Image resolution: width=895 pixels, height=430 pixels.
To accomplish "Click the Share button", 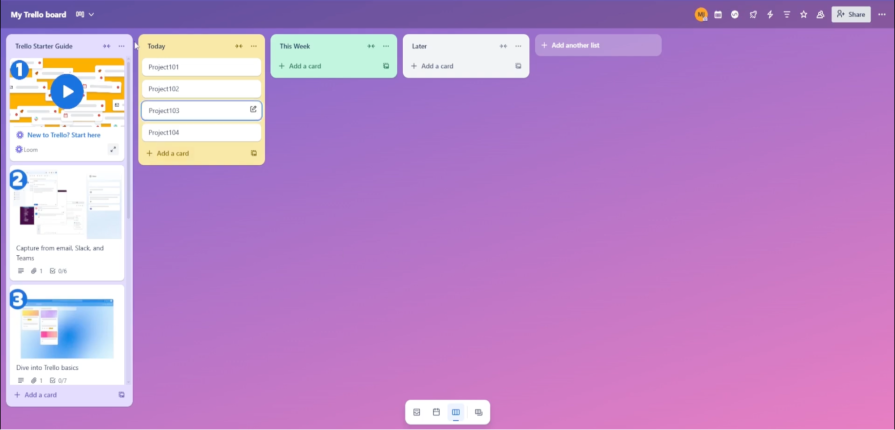I will tap(851, 14).
